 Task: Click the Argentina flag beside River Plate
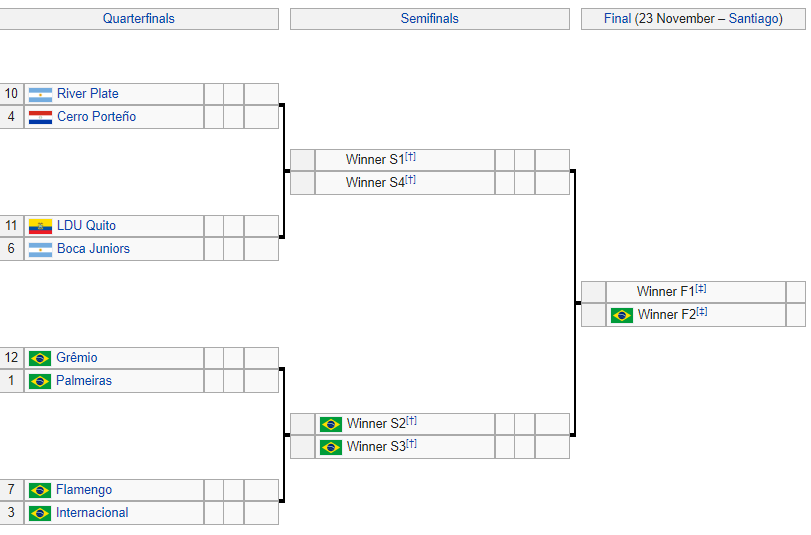click(x=40, y=94)
